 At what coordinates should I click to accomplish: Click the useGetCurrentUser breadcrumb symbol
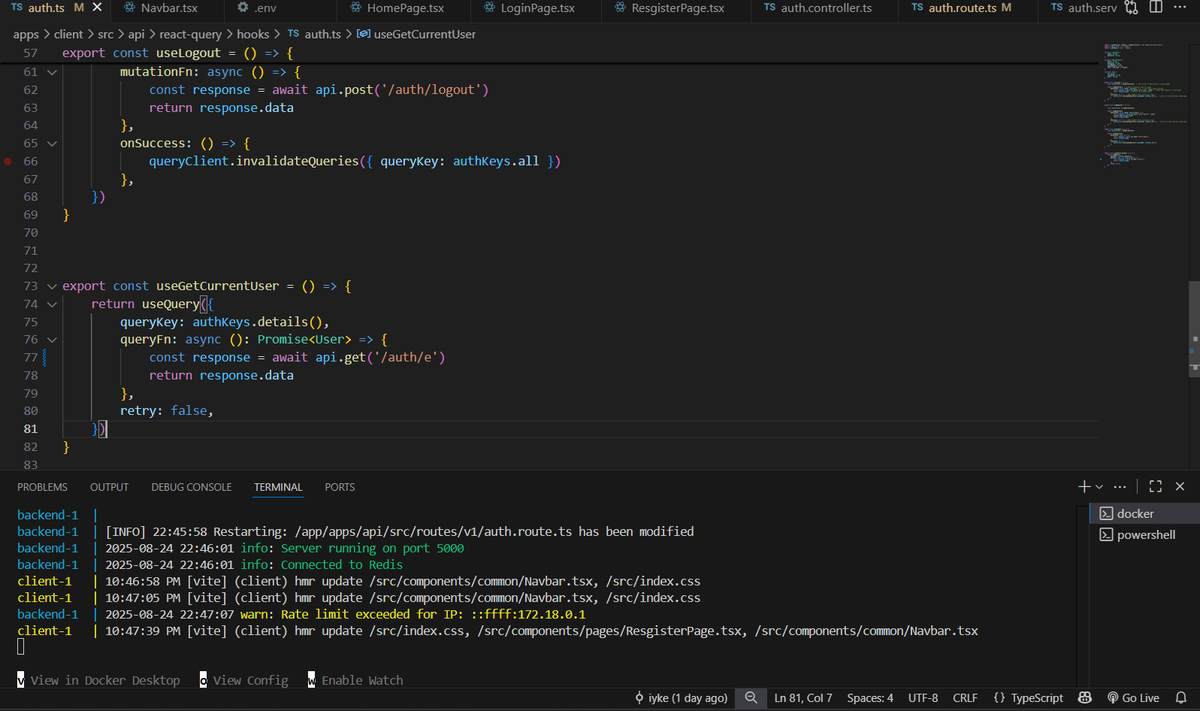[416, 34]
